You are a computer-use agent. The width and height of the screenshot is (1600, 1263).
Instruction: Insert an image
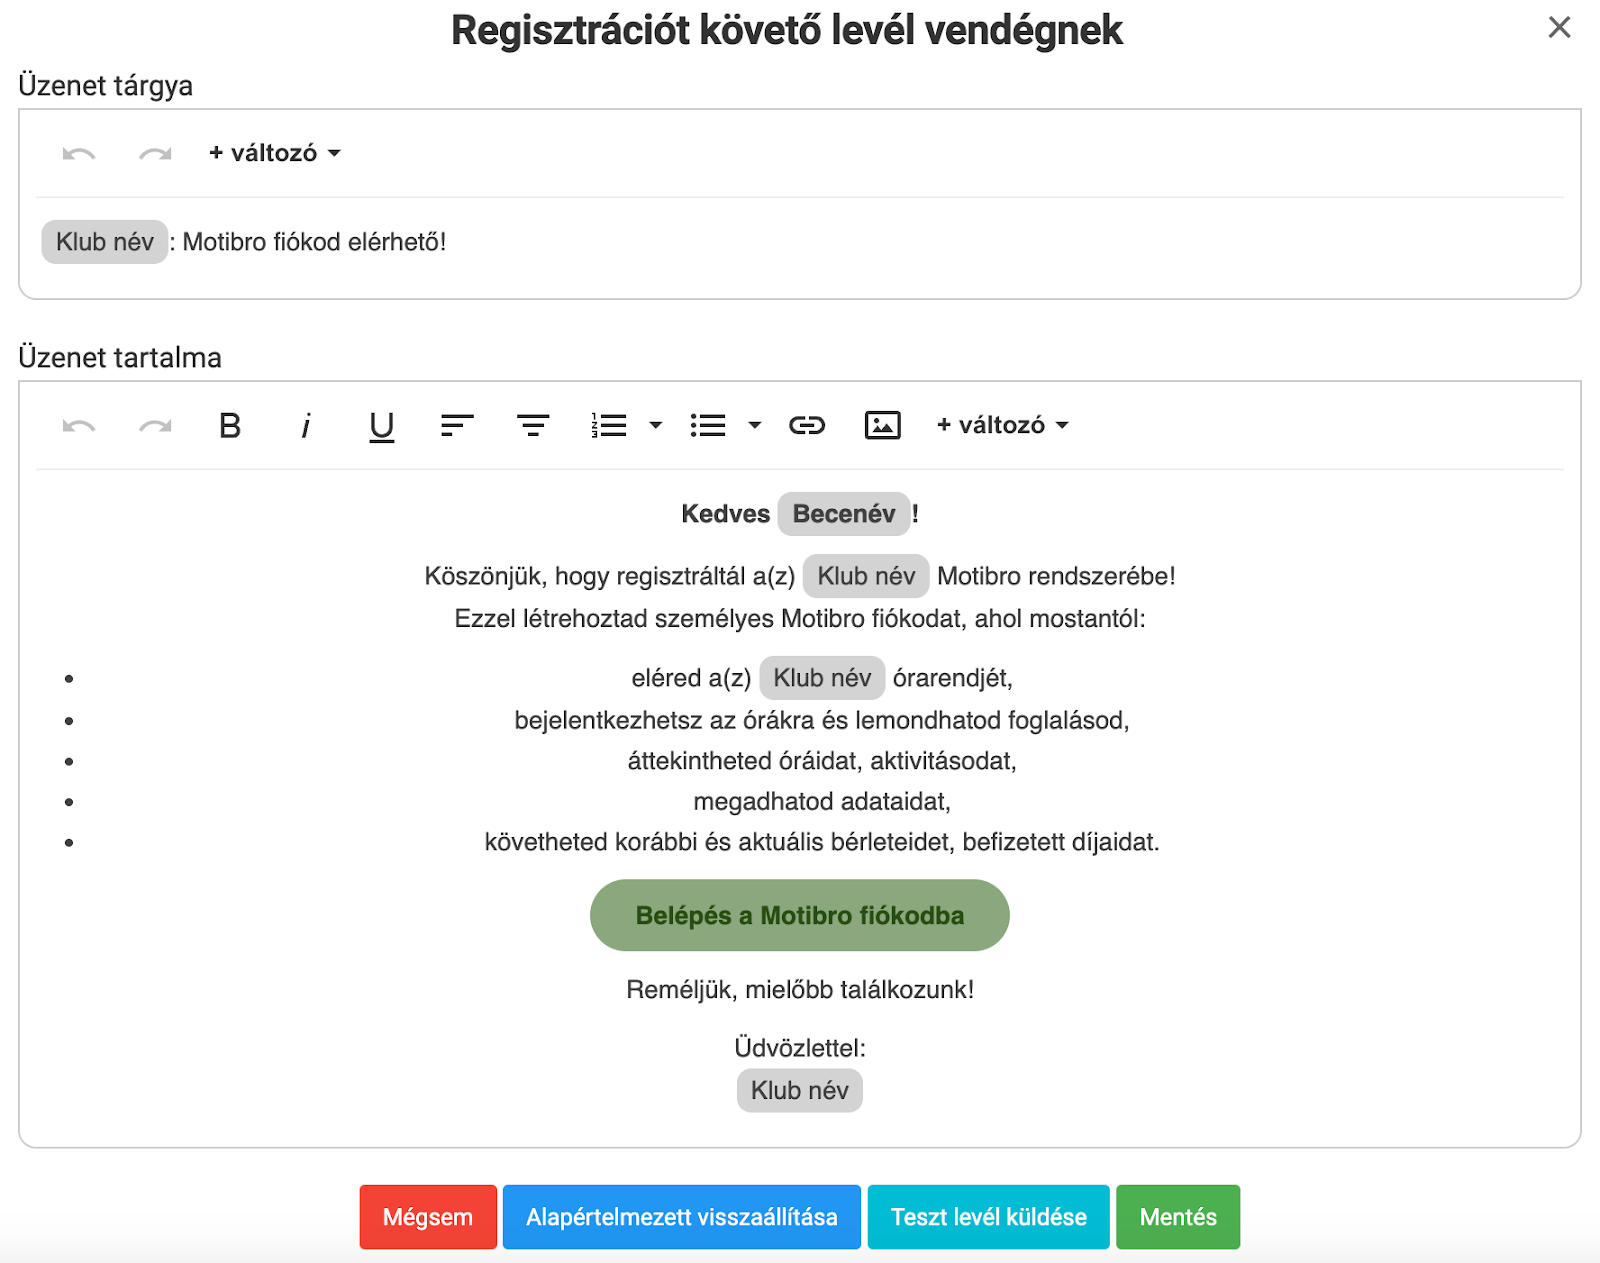883,425
